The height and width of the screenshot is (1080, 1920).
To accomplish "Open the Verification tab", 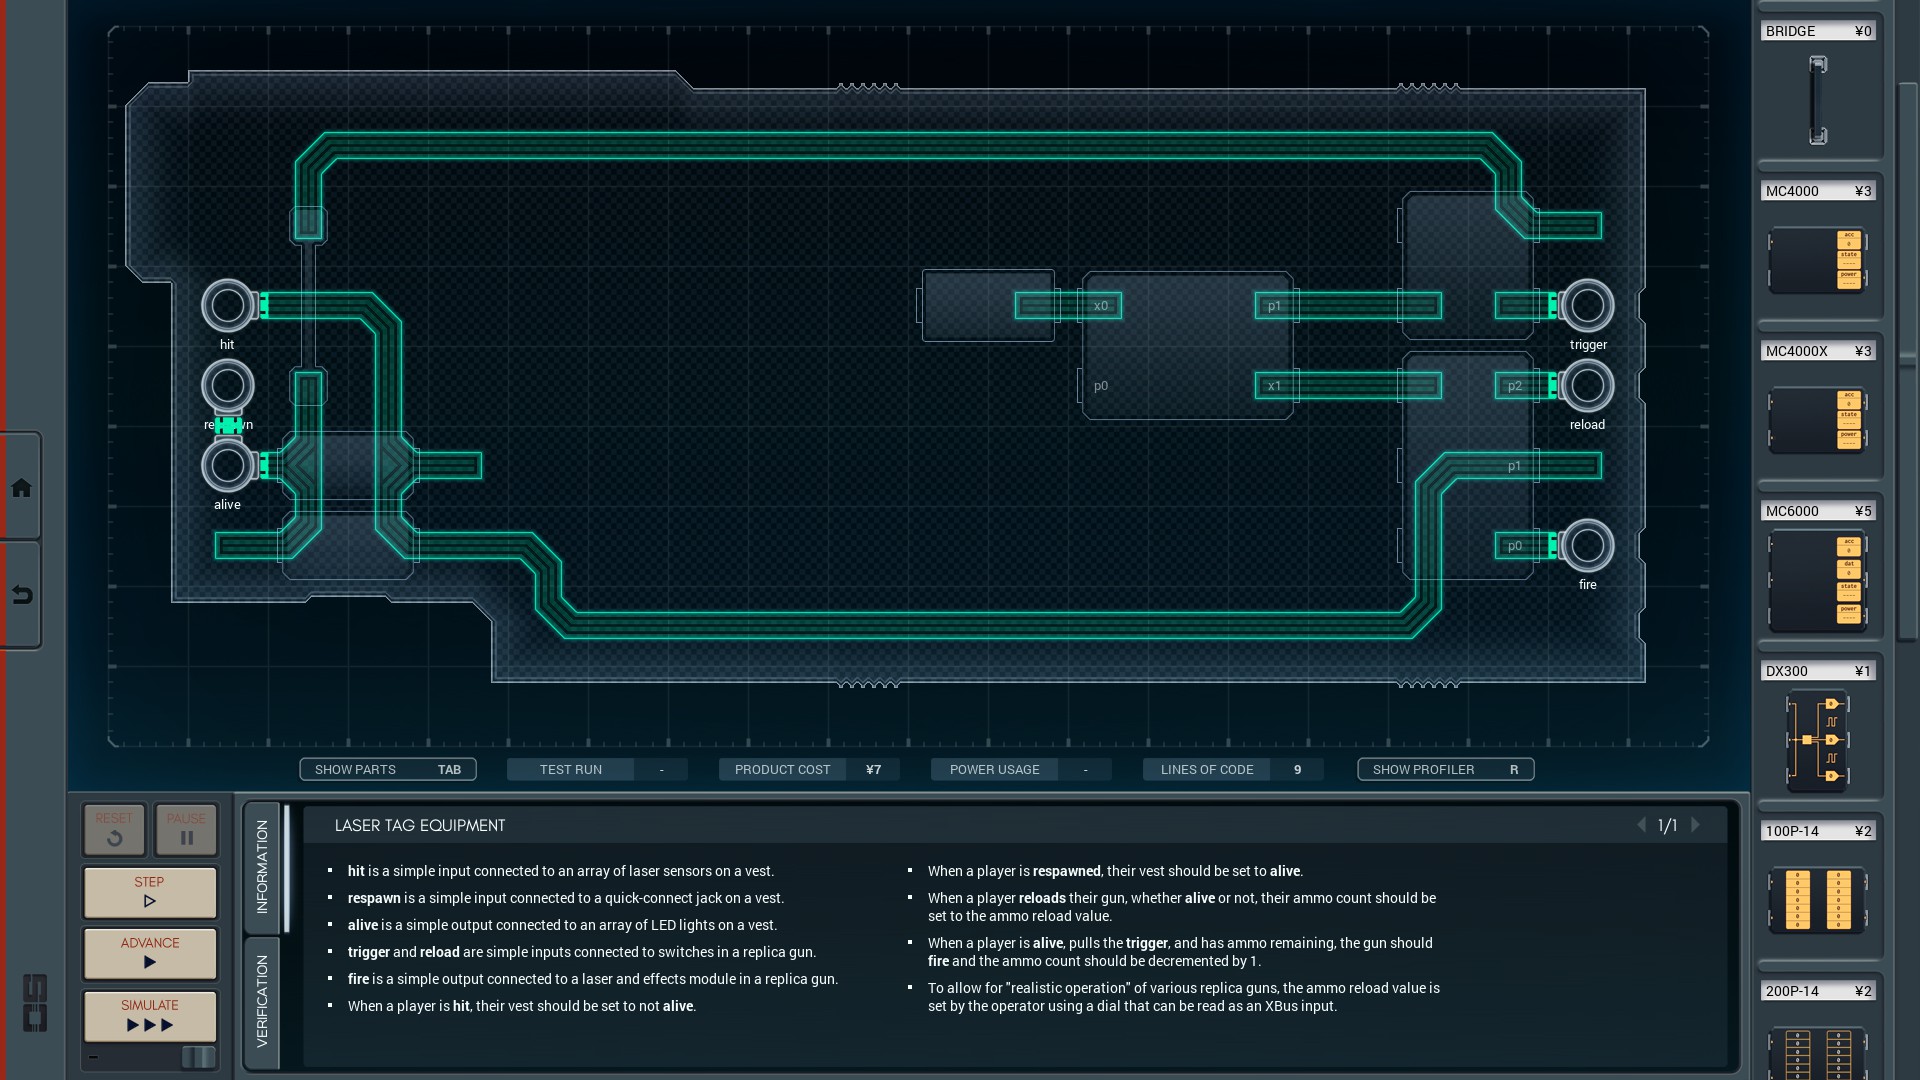I will pos(262,1001).
